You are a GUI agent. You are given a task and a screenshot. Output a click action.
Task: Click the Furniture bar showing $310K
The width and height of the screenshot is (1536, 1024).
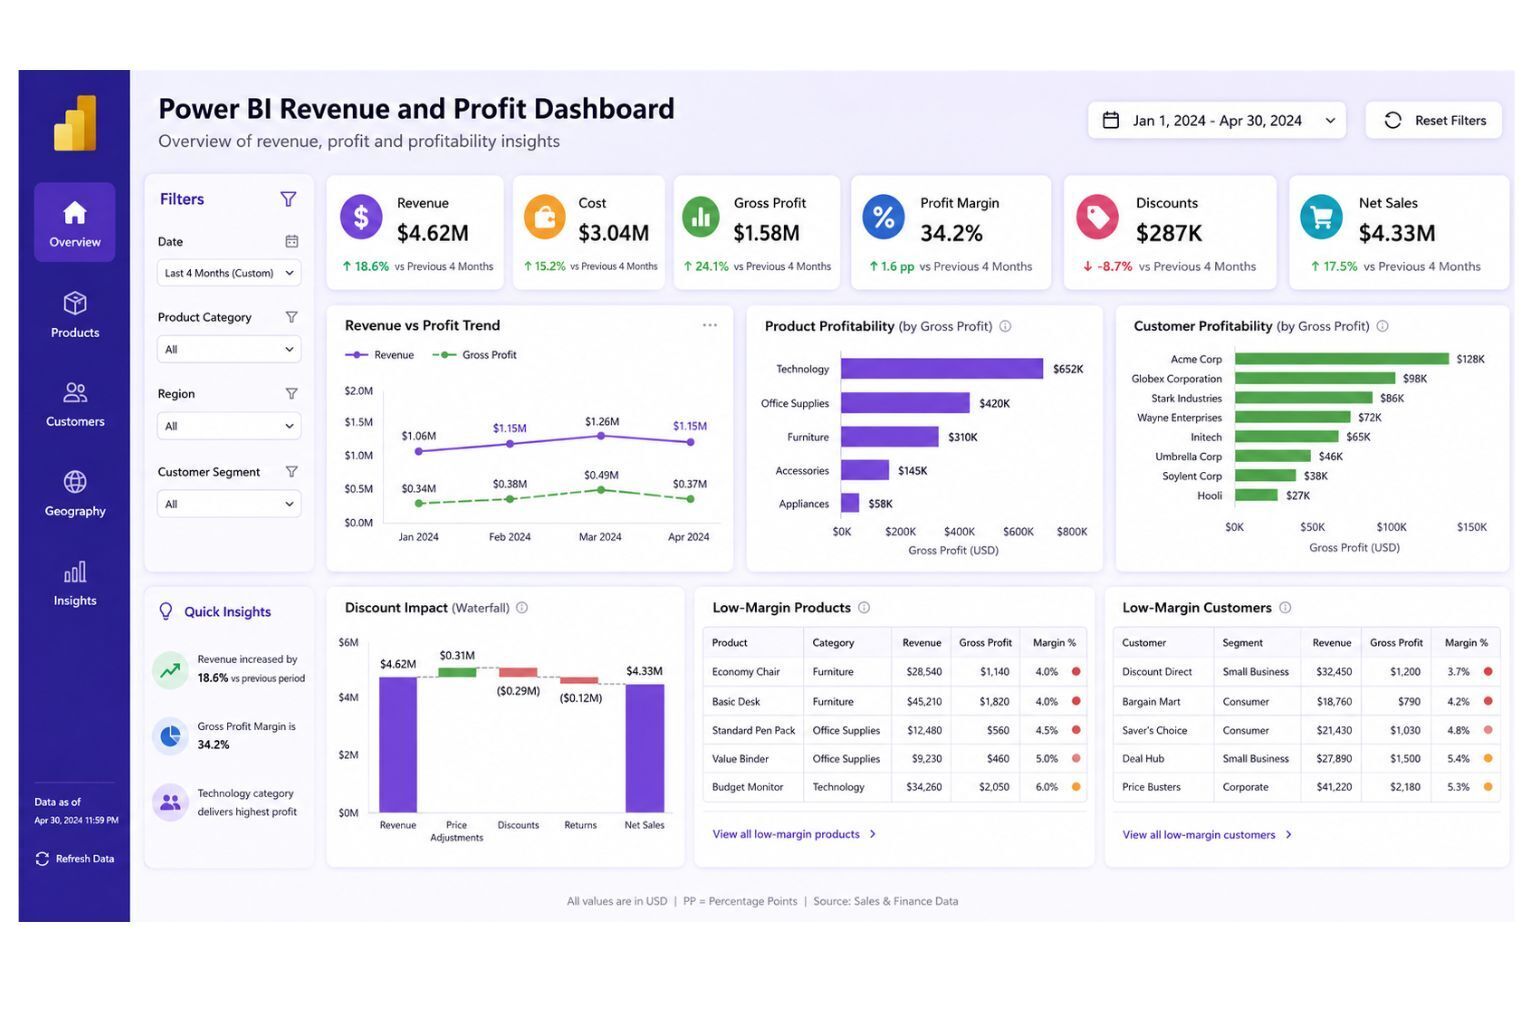click(x=890, y=437)
